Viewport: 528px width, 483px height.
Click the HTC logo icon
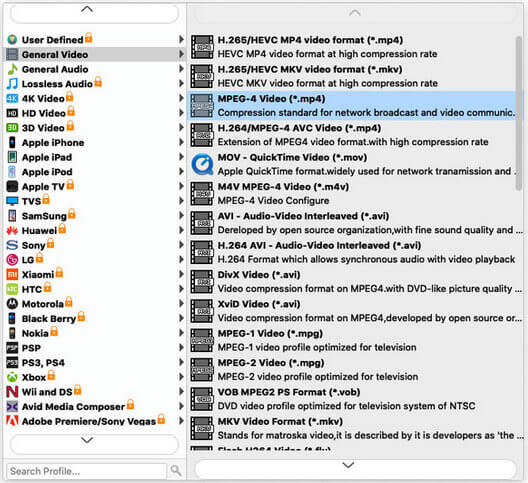pyautogui.click(x=12, y=289)
